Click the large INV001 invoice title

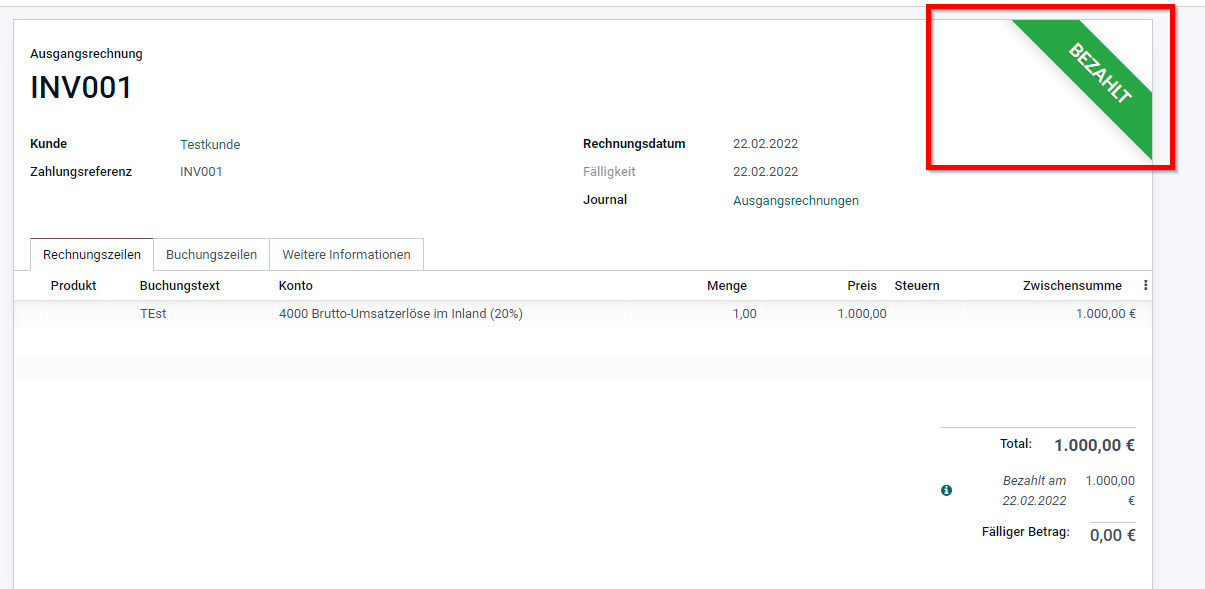(x=82, y=88)
